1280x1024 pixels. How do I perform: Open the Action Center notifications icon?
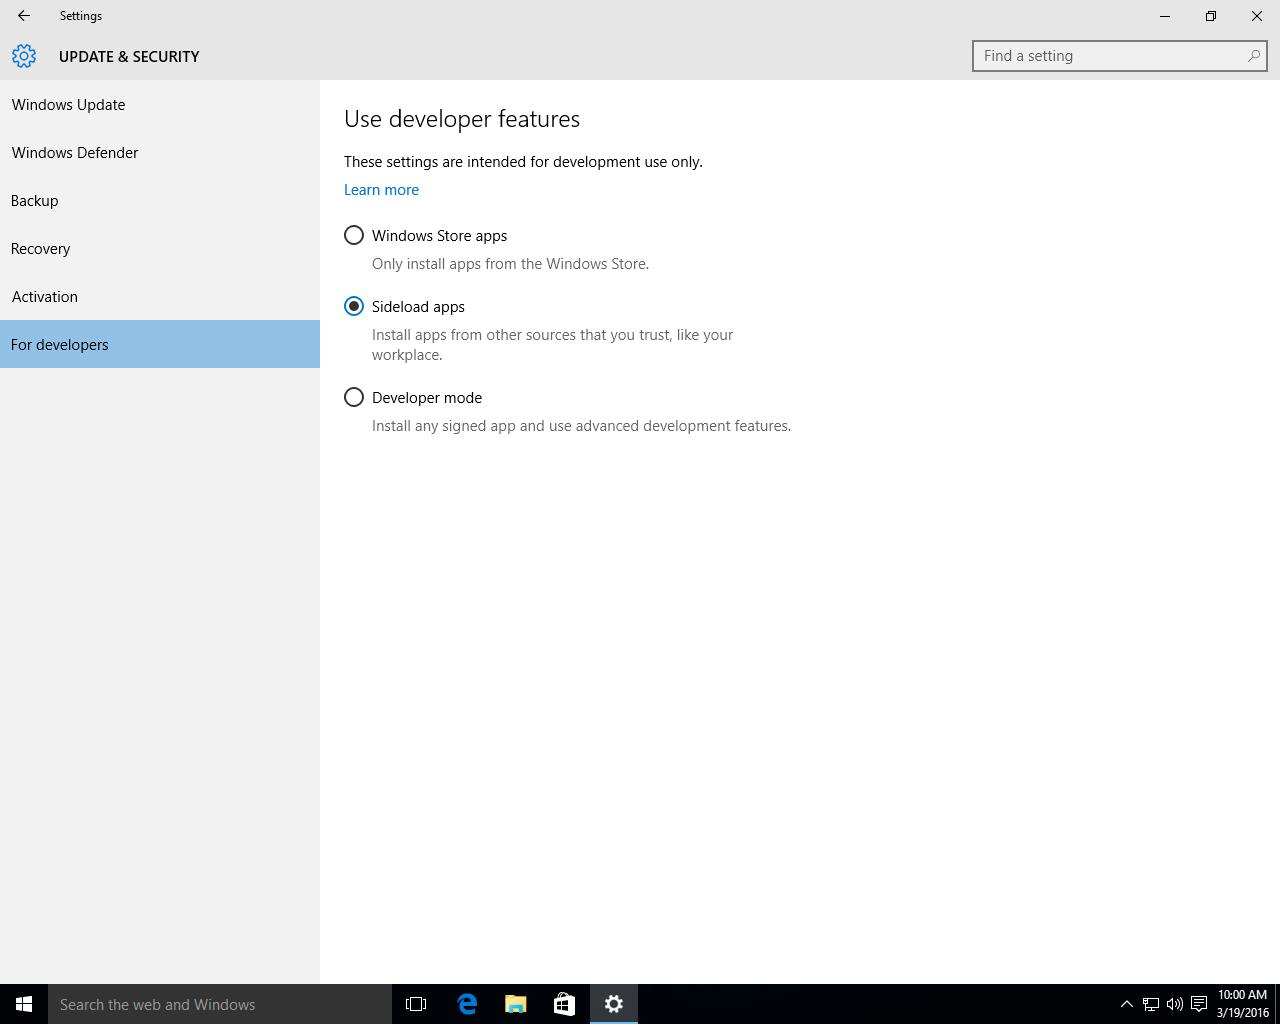[x=1198, y=1004]
